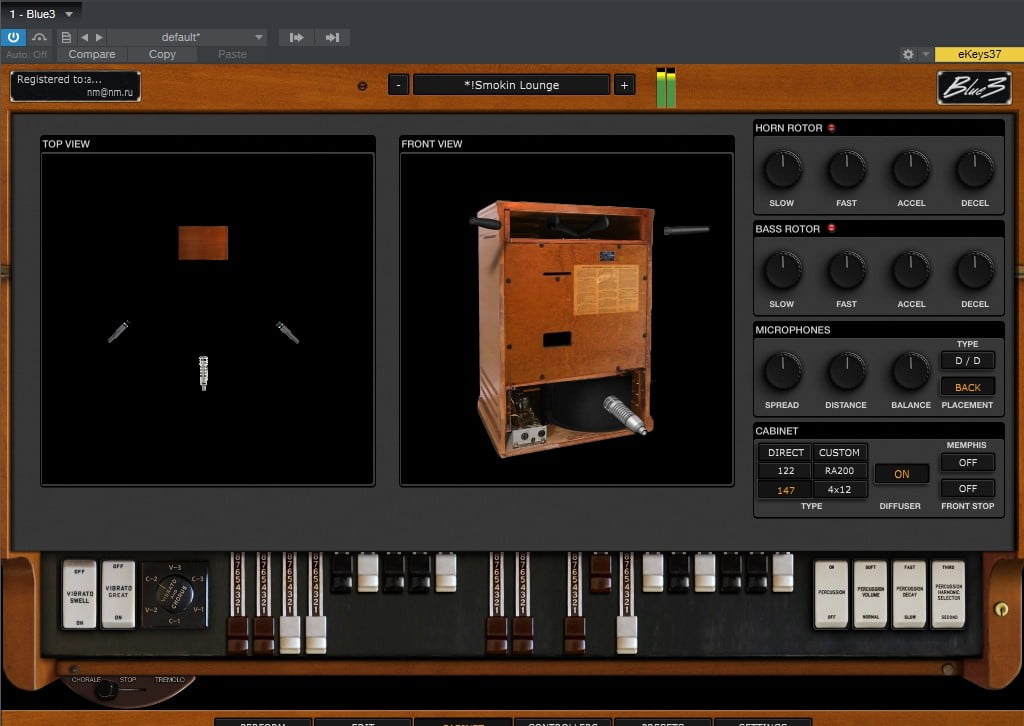
Task: Open the microphone Type D / D selector
Action: 968,360
